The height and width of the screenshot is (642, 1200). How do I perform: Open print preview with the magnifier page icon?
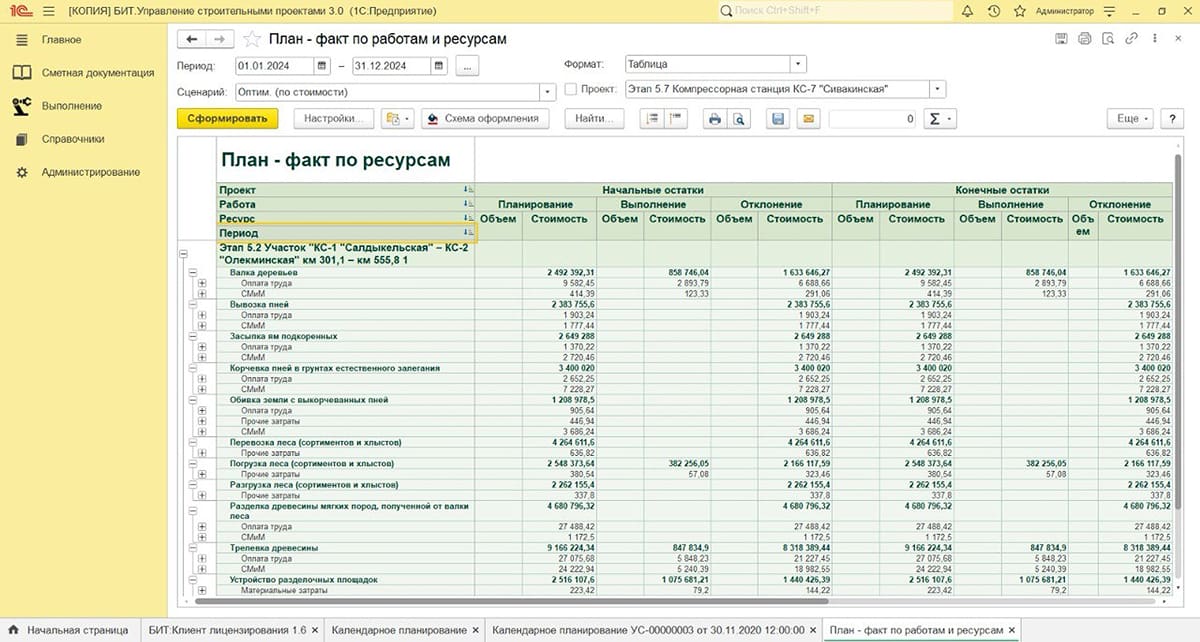(739, 118)
